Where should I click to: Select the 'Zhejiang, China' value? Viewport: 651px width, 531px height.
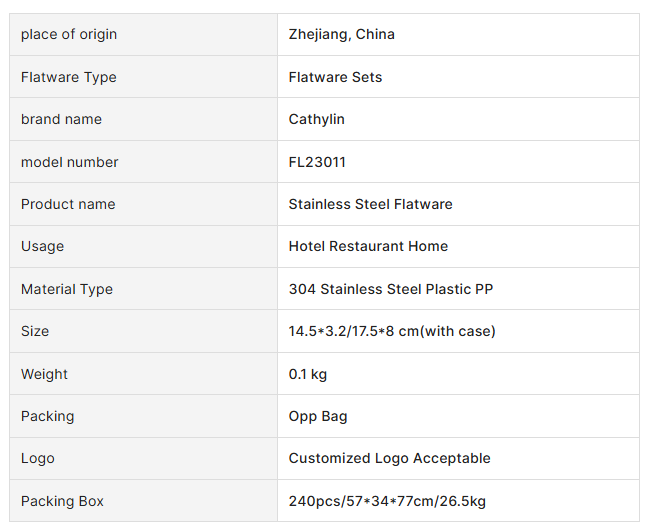pos(341,35)
